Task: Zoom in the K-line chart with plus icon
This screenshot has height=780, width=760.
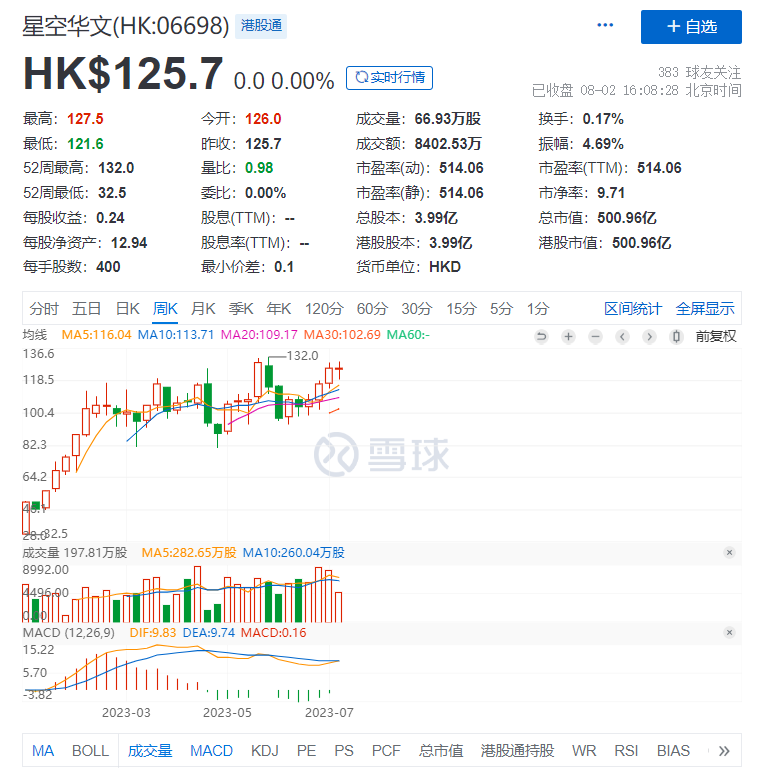Action: click(x=569, y=336)
